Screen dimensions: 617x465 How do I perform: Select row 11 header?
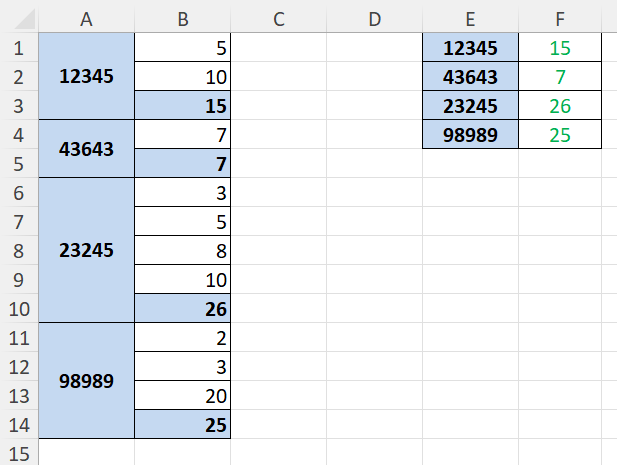19,338
